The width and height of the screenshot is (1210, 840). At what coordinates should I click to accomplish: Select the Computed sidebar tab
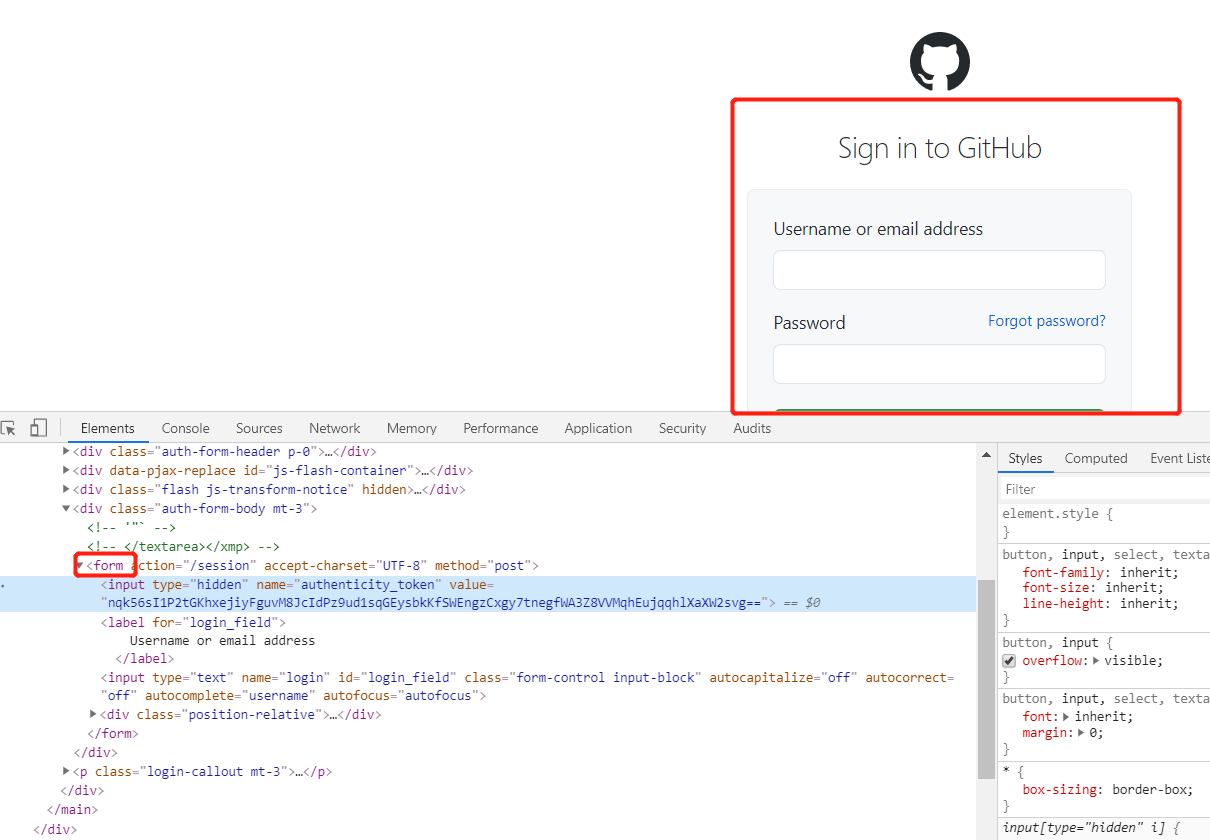click(x=1096, y=458)
